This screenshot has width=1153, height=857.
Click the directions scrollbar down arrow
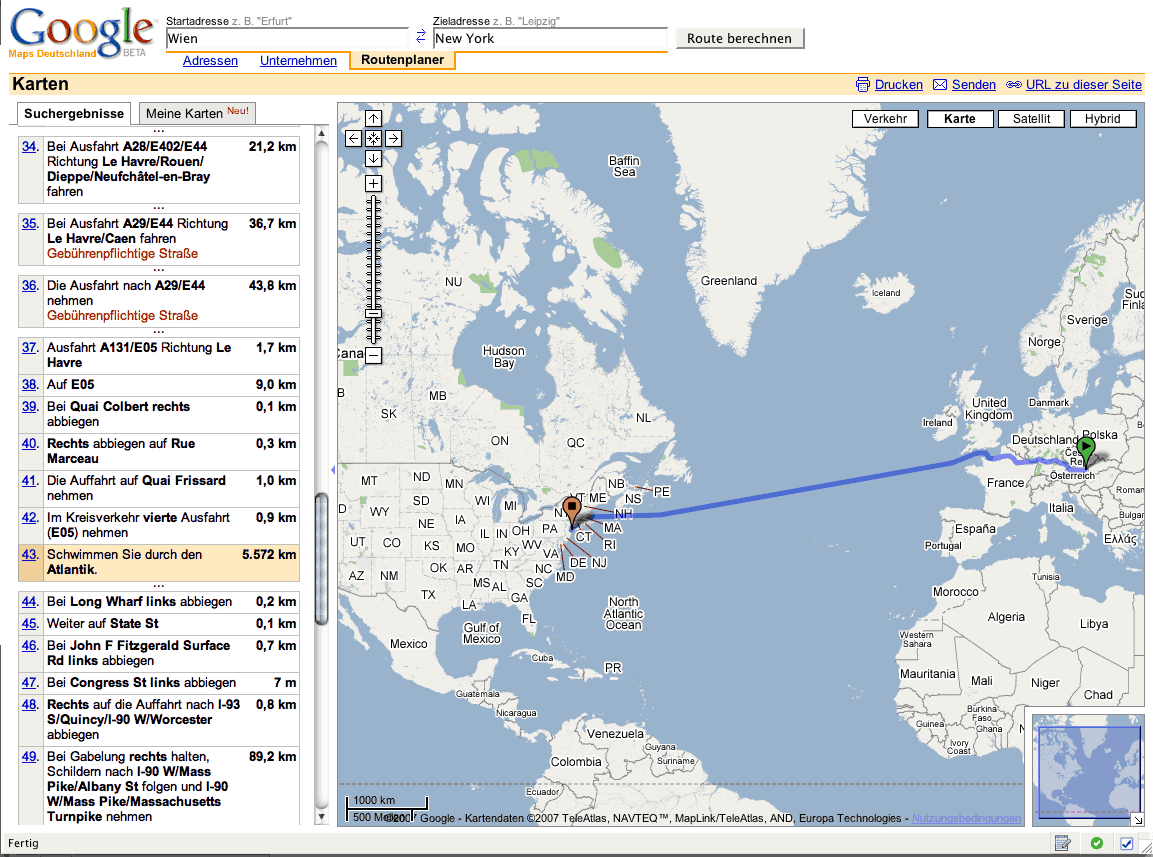pos(321,817)
